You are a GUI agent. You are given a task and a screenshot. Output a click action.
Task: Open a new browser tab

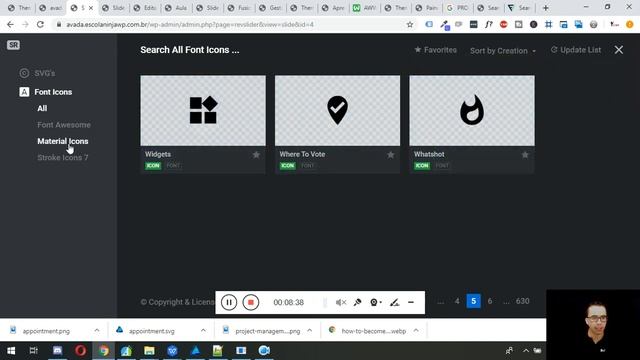click(x=545, y=8)
